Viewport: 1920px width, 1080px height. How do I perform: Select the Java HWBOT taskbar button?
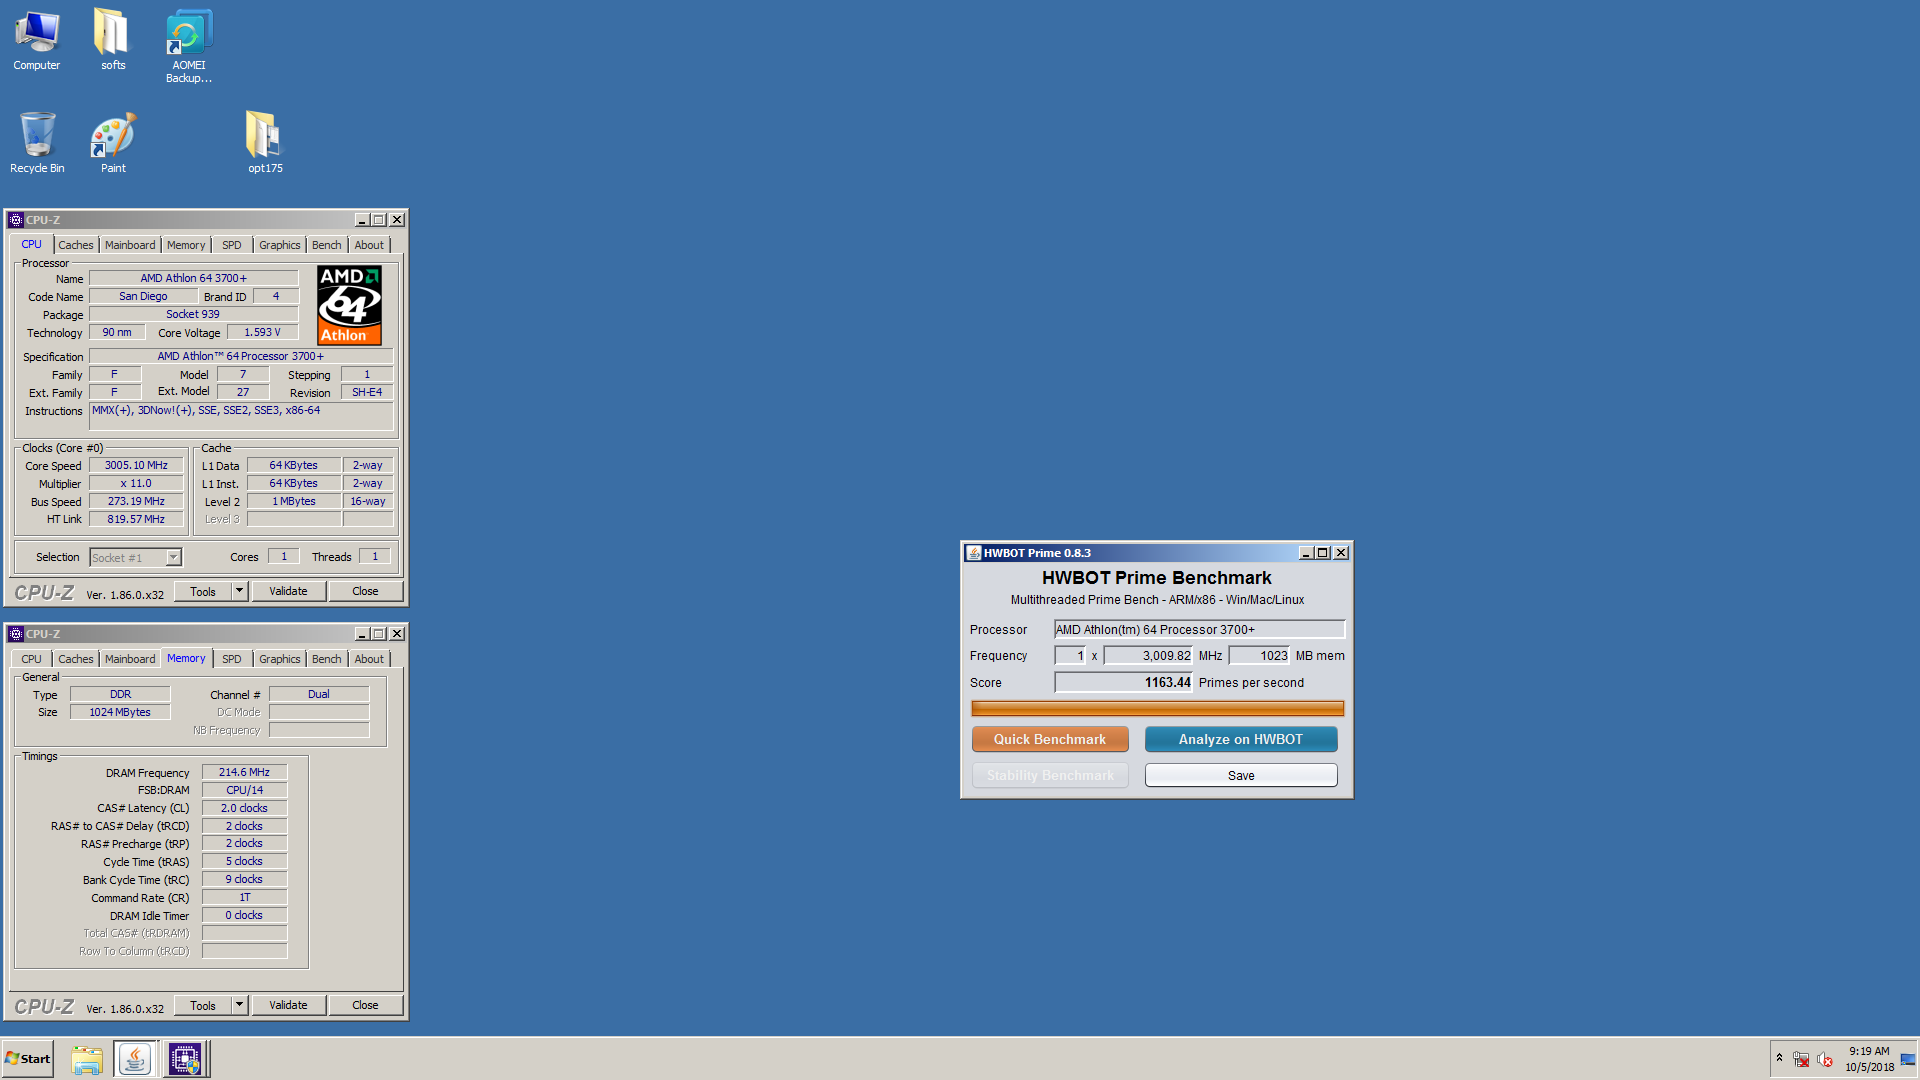135,1059
